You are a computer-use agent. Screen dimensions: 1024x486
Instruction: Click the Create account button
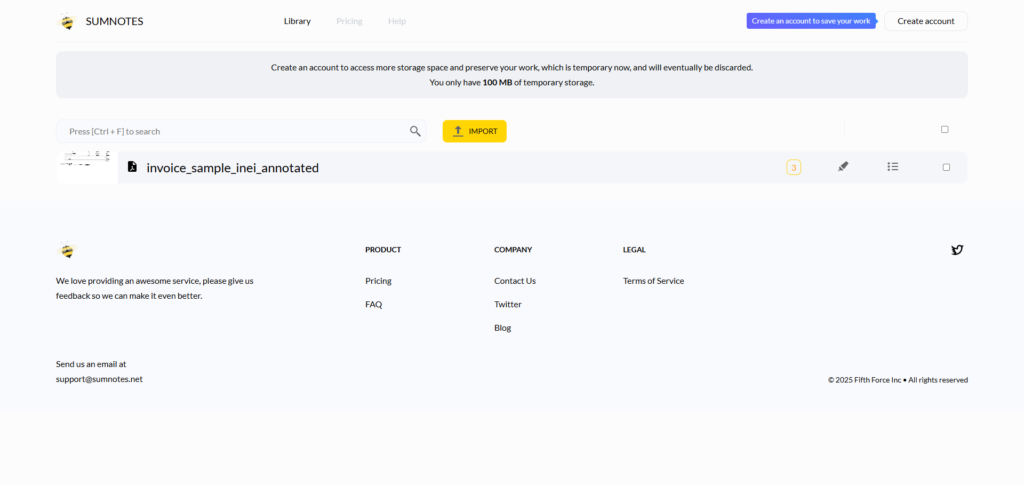(x=925, y=21)
